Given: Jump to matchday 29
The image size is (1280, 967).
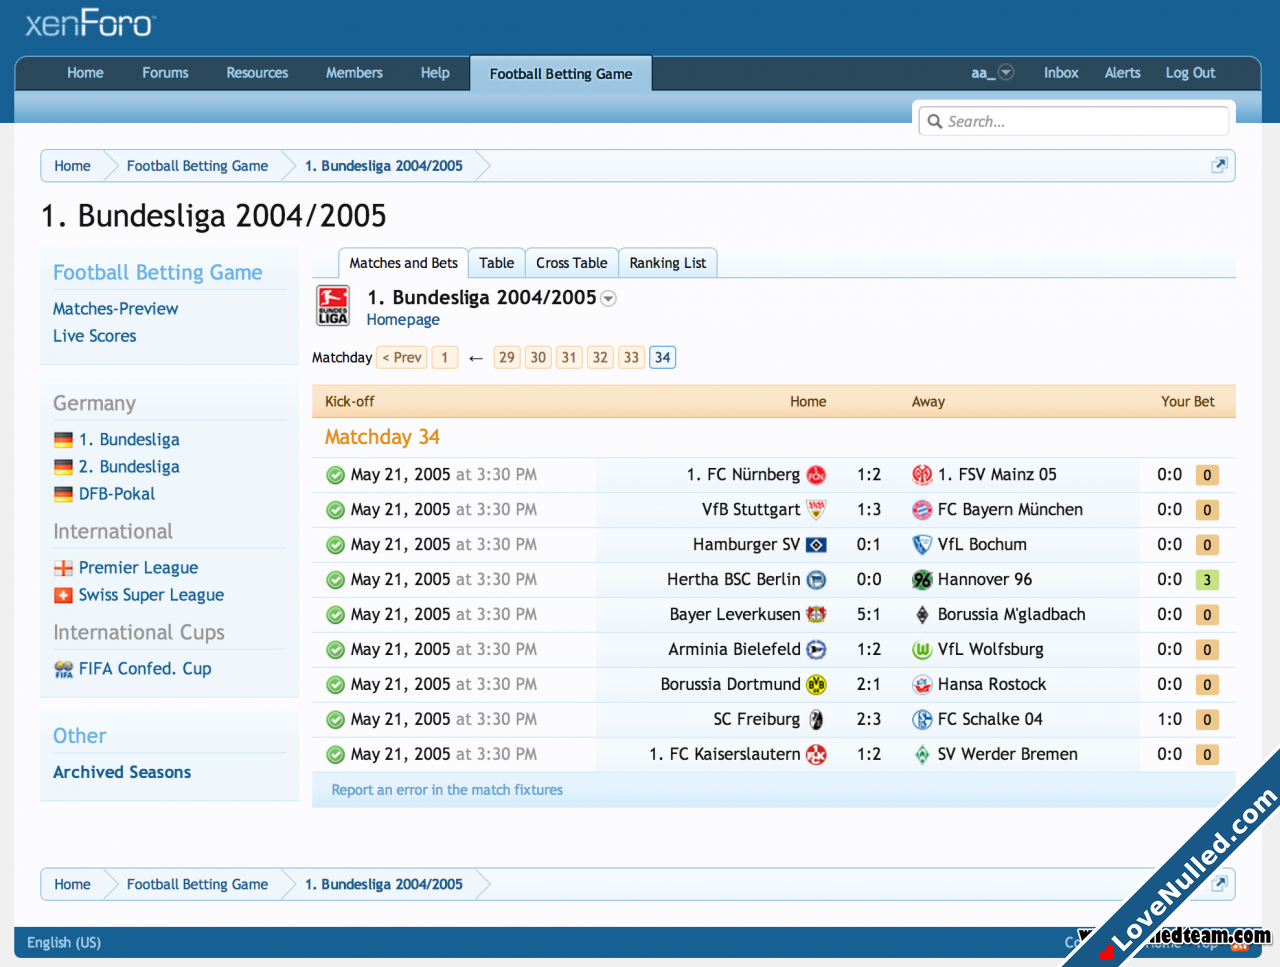Looking at the screenshot, I should pos(507,358).
